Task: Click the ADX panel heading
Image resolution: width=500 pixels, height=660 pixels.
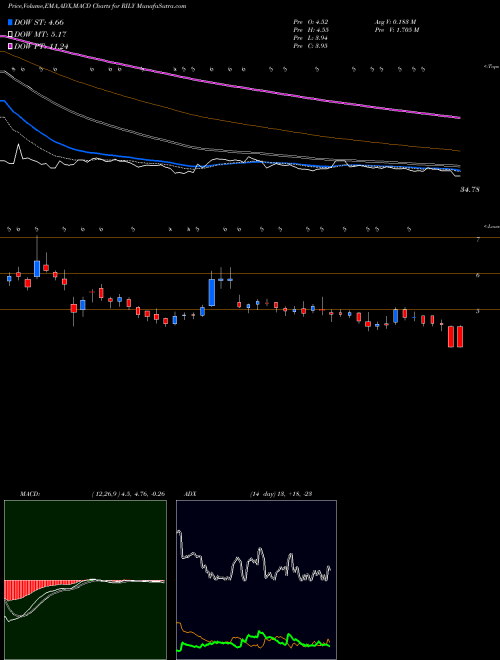Action: click(190, 494)
